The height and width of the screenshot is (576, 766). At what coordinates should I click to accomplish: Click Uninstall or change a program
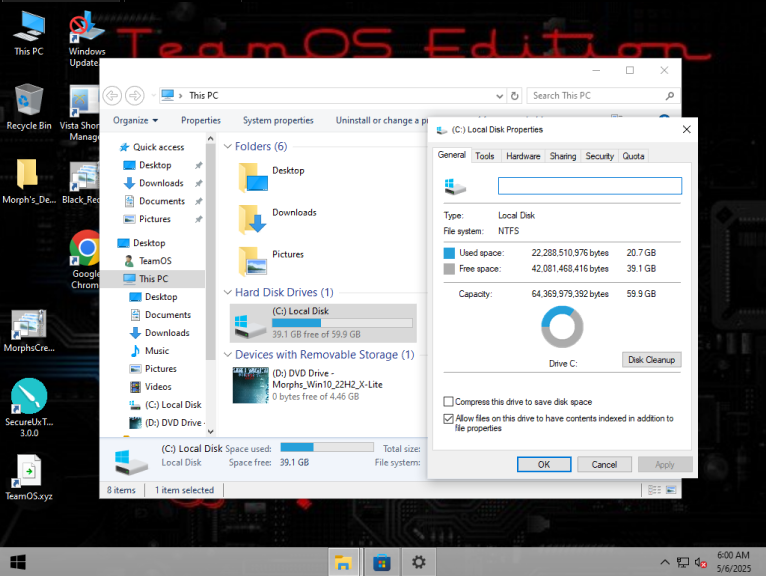[381, 120]
